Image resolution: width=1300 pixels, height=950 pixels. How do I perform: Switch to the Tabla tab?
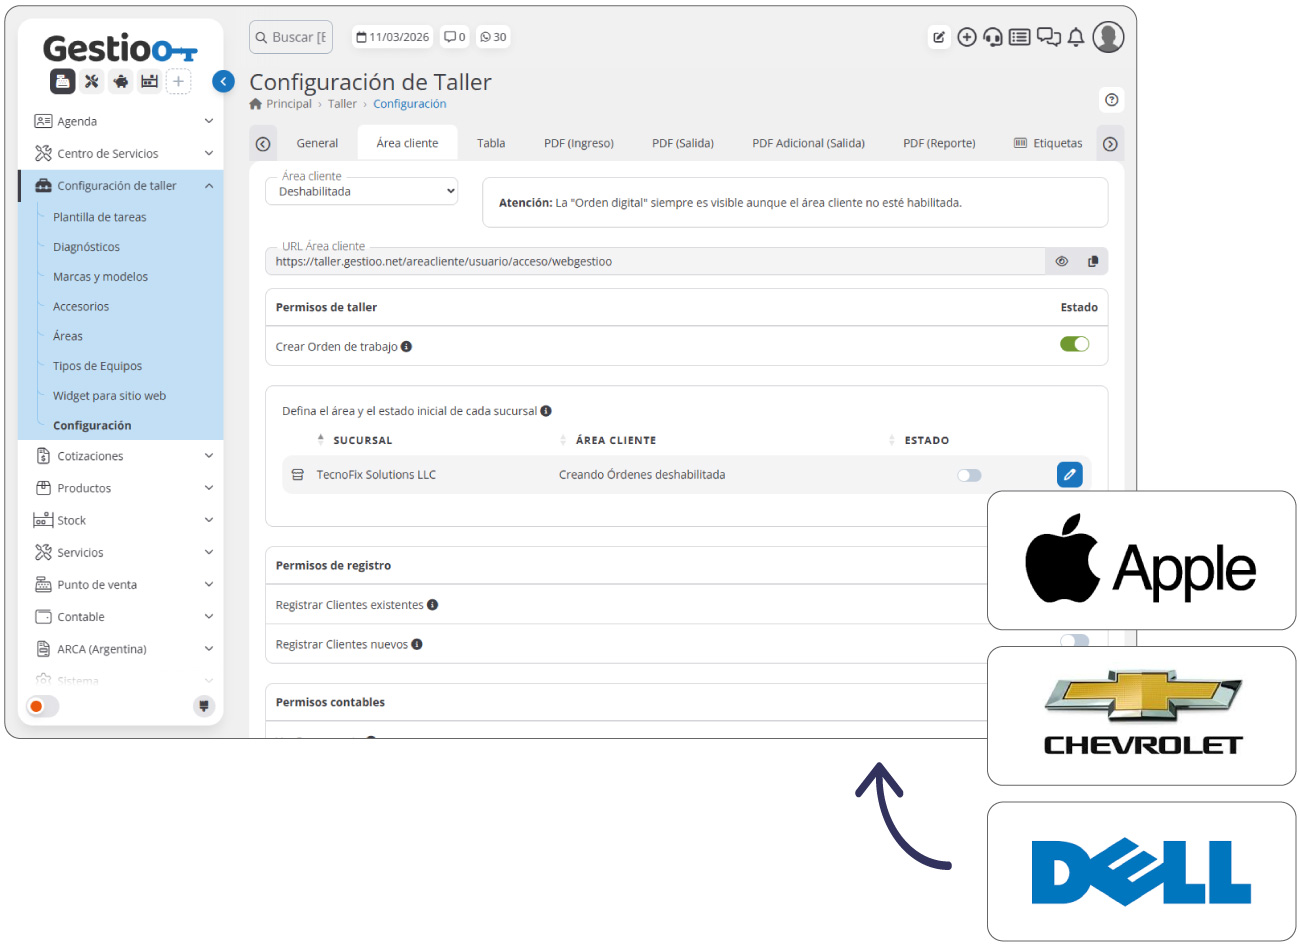pos(491,143)
